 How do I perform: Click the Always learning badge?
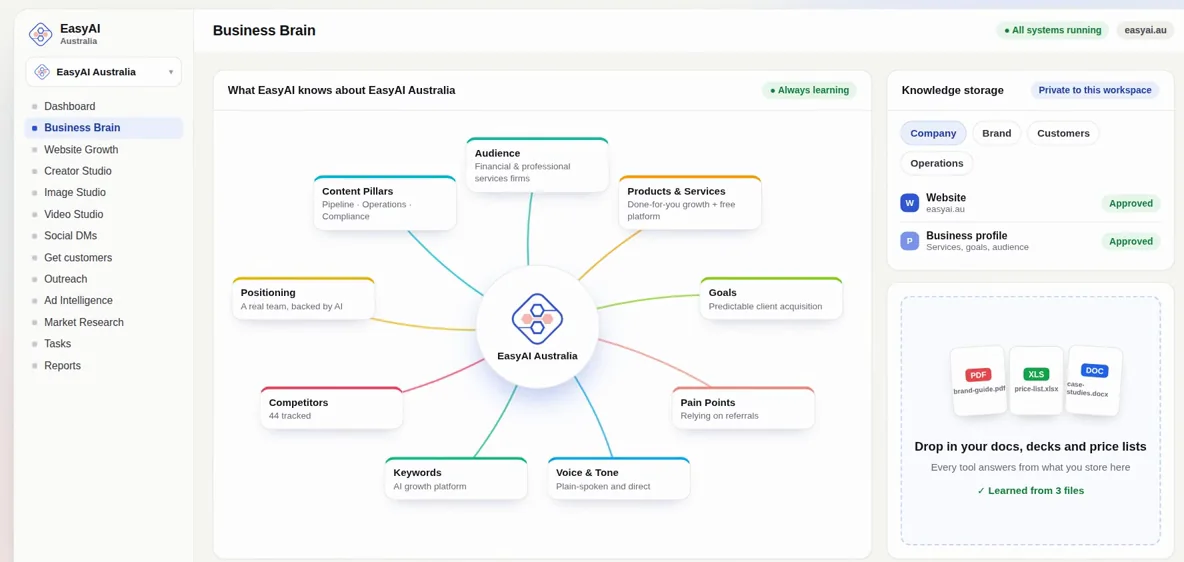(x=809, y=91)
